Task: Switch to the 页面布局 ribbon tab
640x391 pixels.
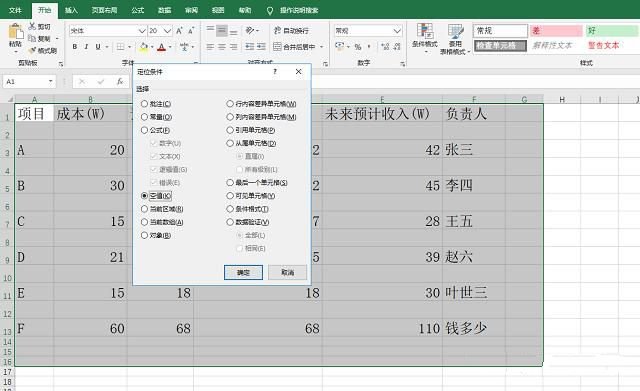Action: (104, 10)
